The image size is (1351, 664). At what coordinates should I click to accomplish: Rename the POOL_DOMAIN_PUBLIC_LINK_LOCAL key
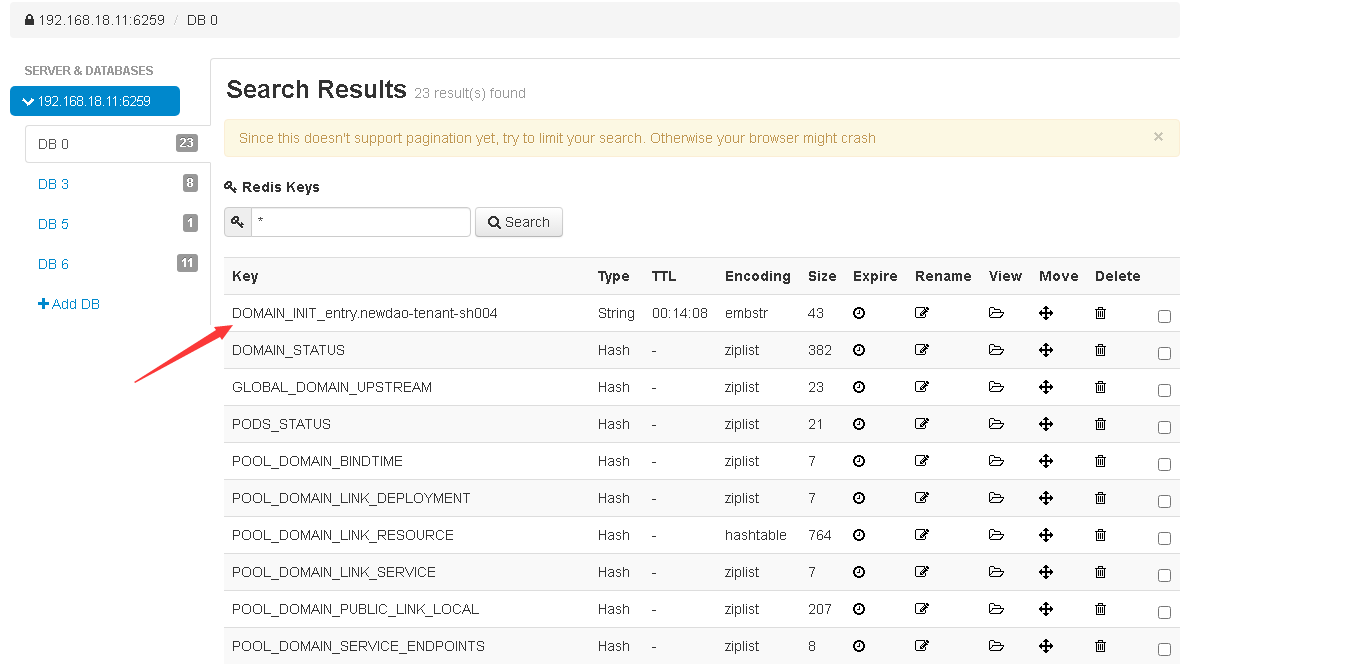(x=922, y=609)
